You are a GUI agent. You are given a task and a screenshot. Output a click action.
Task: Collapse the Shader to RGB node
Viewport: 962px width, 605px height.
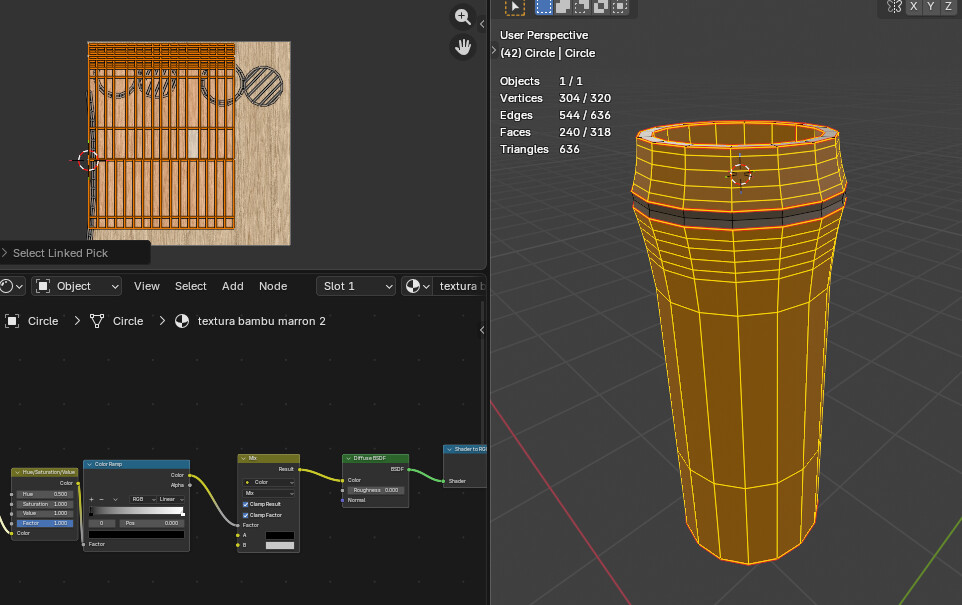(449, 449)
